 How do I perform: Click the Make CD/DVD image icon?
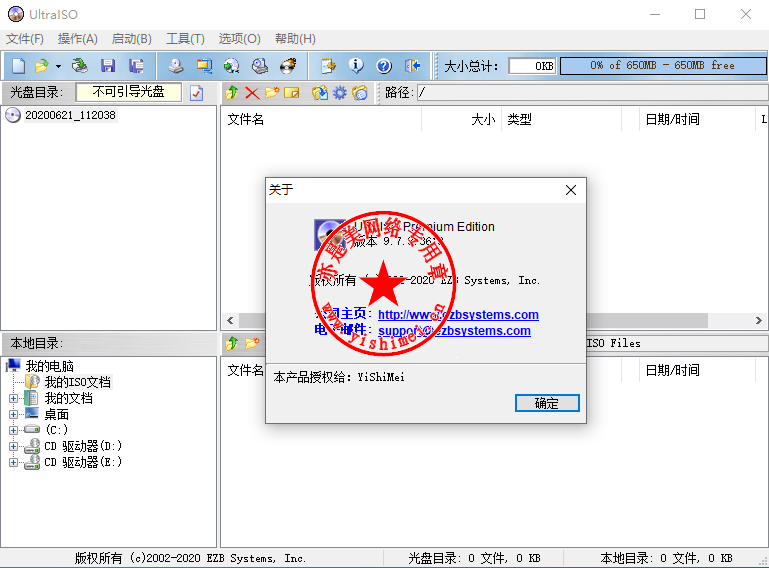[176, 66]
